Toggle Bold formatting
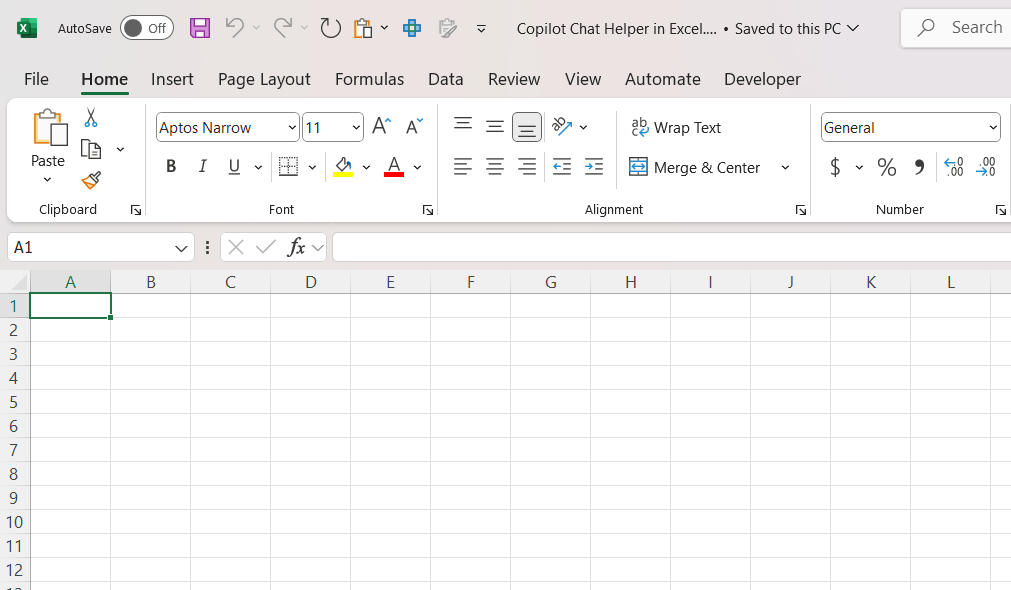The width and height of the screenshot is (1011, 590). (171, 167)
